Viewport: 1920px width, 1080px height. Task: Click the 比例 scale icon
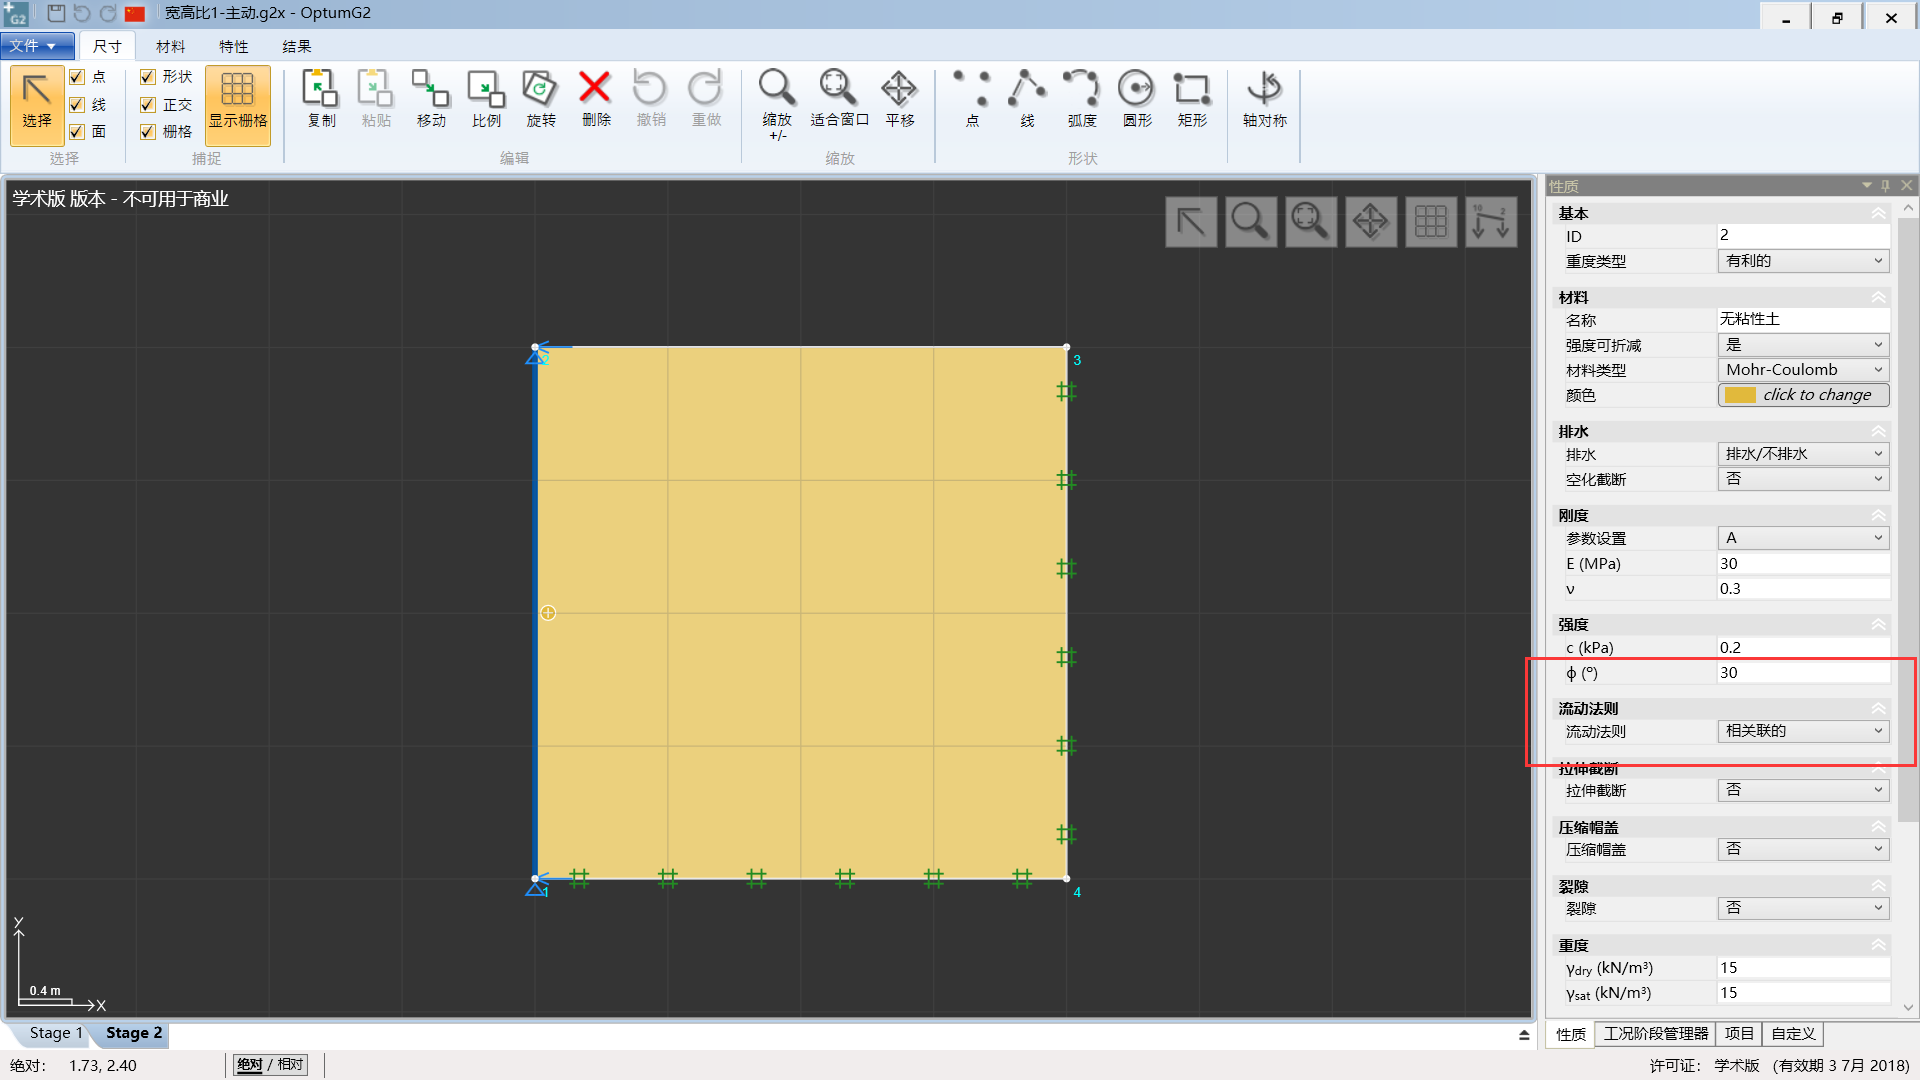[x=486, y=100]
